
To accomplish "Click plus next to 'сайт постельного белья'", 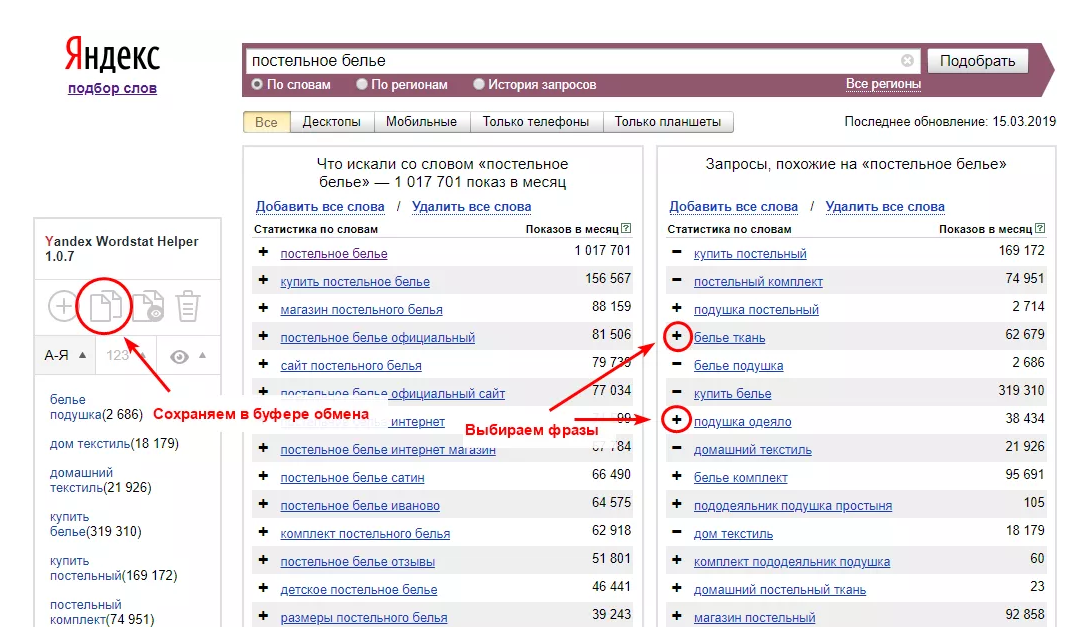I will coord(263,365).
